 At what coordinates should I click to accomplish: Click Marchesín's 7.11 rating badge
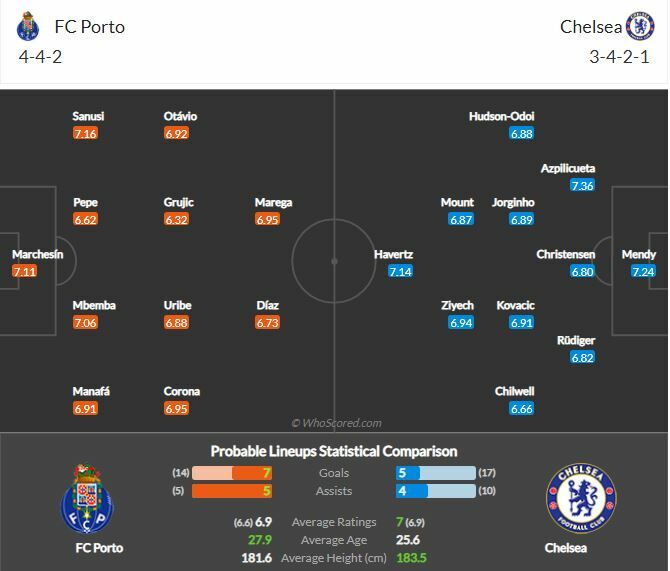pos(25,271)
